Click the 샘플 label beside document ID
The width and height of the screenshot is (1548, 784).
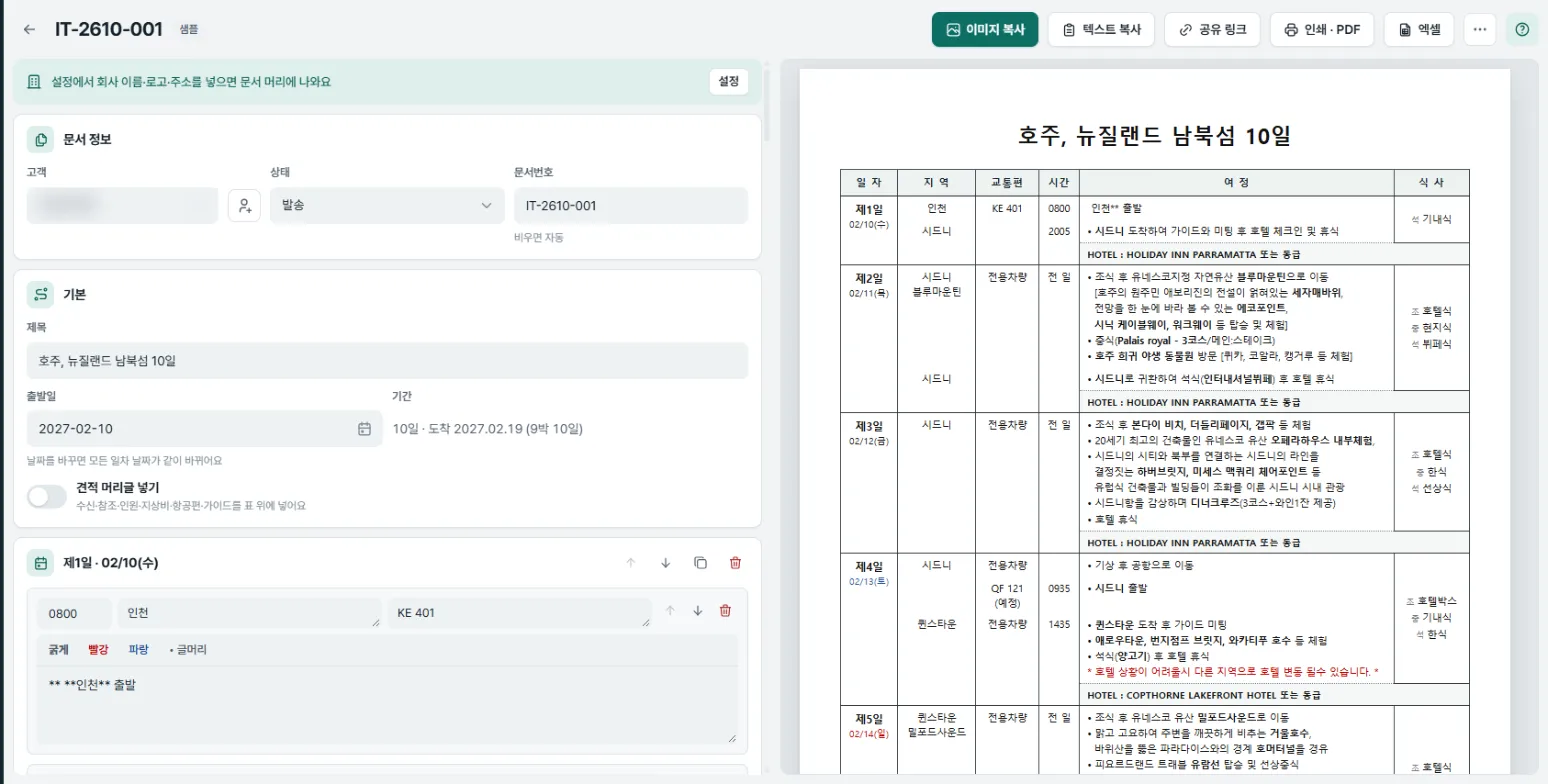[x=189, y=30]
